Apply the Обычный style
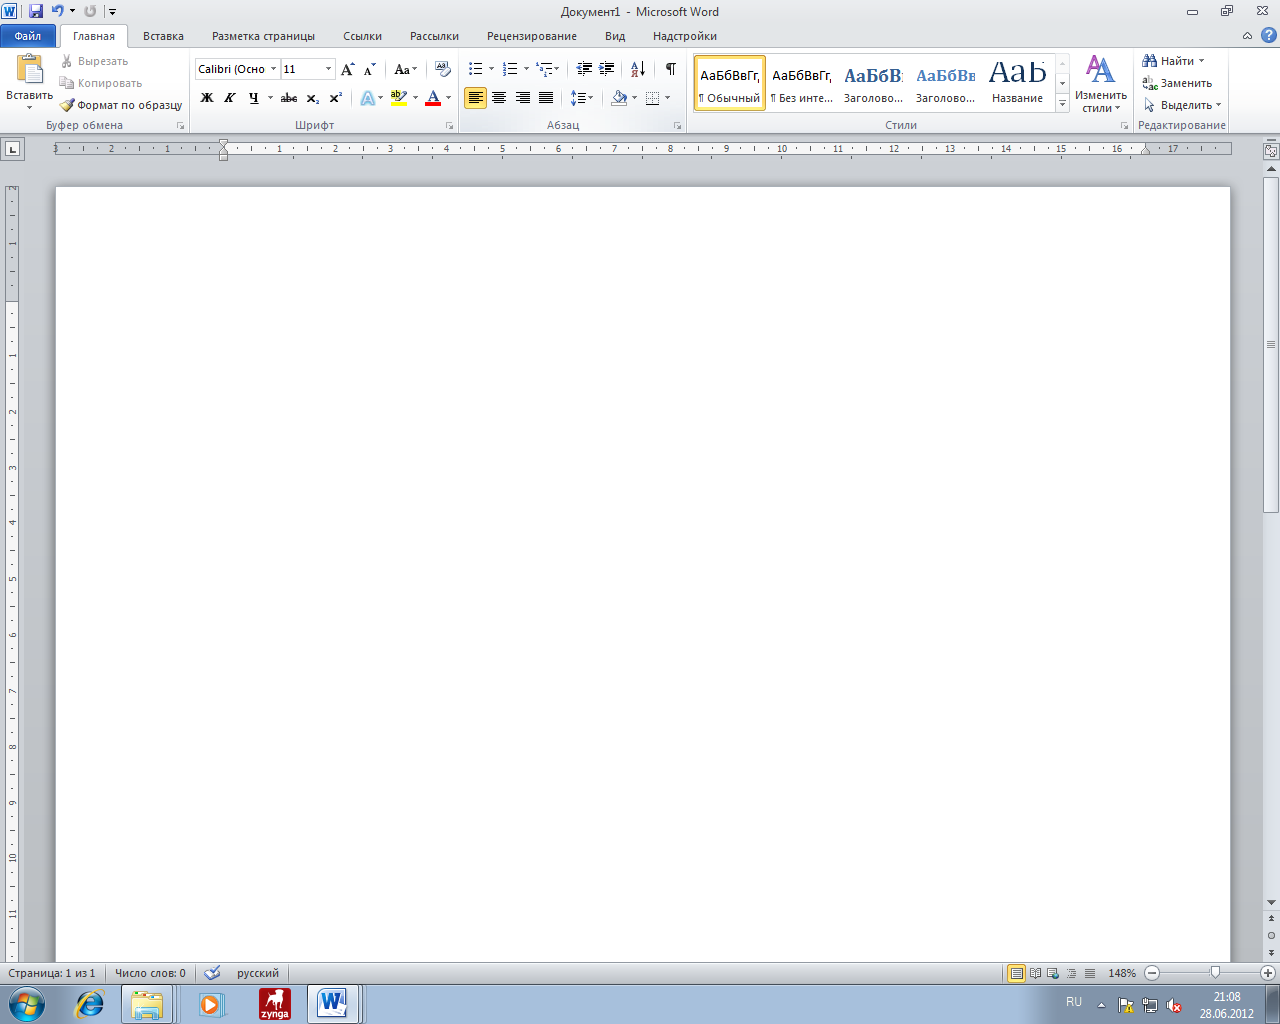 pyautogui.click(x=730, y=82)
